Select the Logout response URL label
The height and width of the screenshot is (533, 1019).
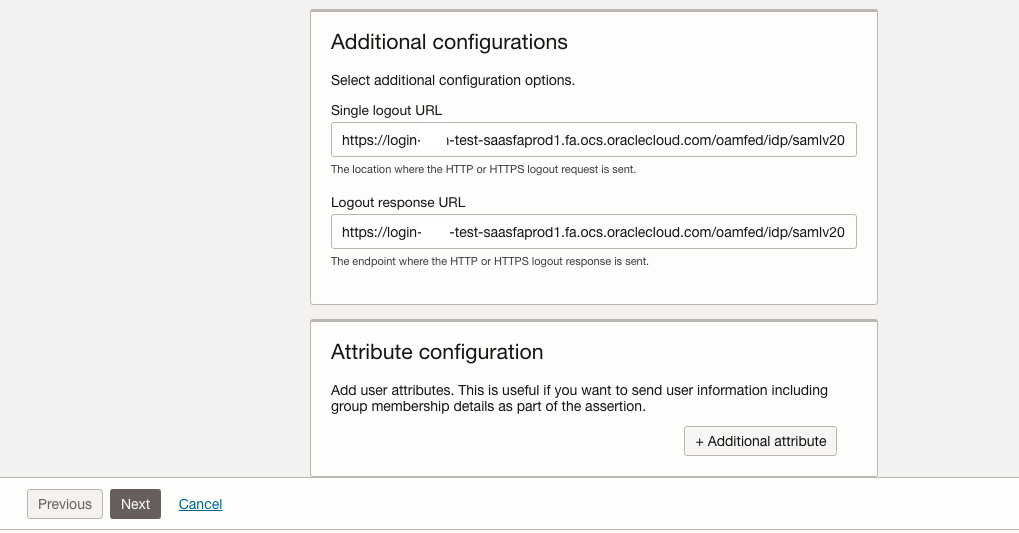pos(398,202)
